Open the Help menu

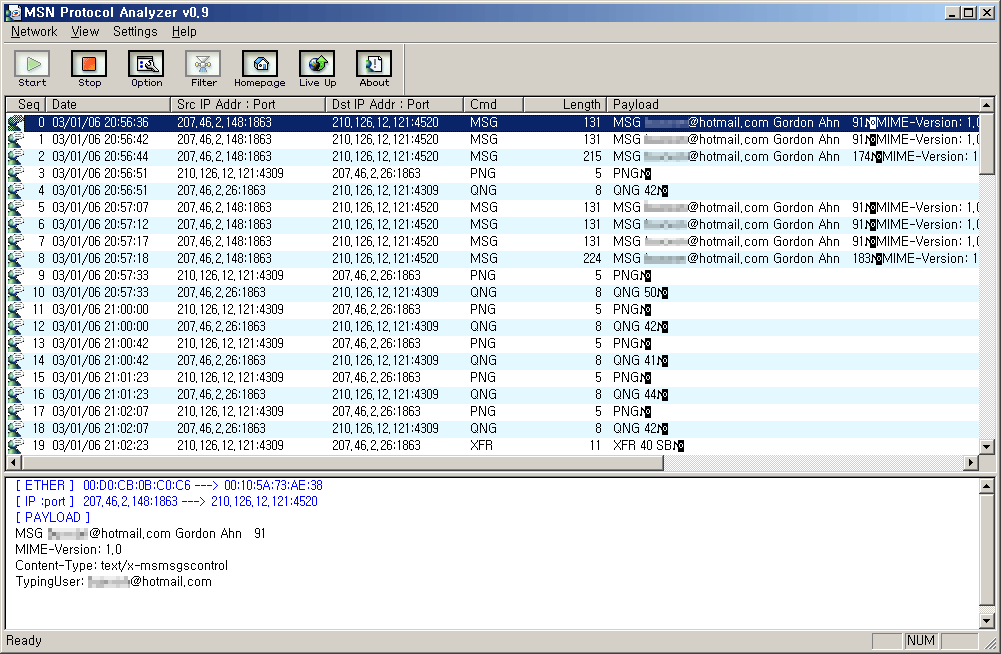click(x=184, y=31)
